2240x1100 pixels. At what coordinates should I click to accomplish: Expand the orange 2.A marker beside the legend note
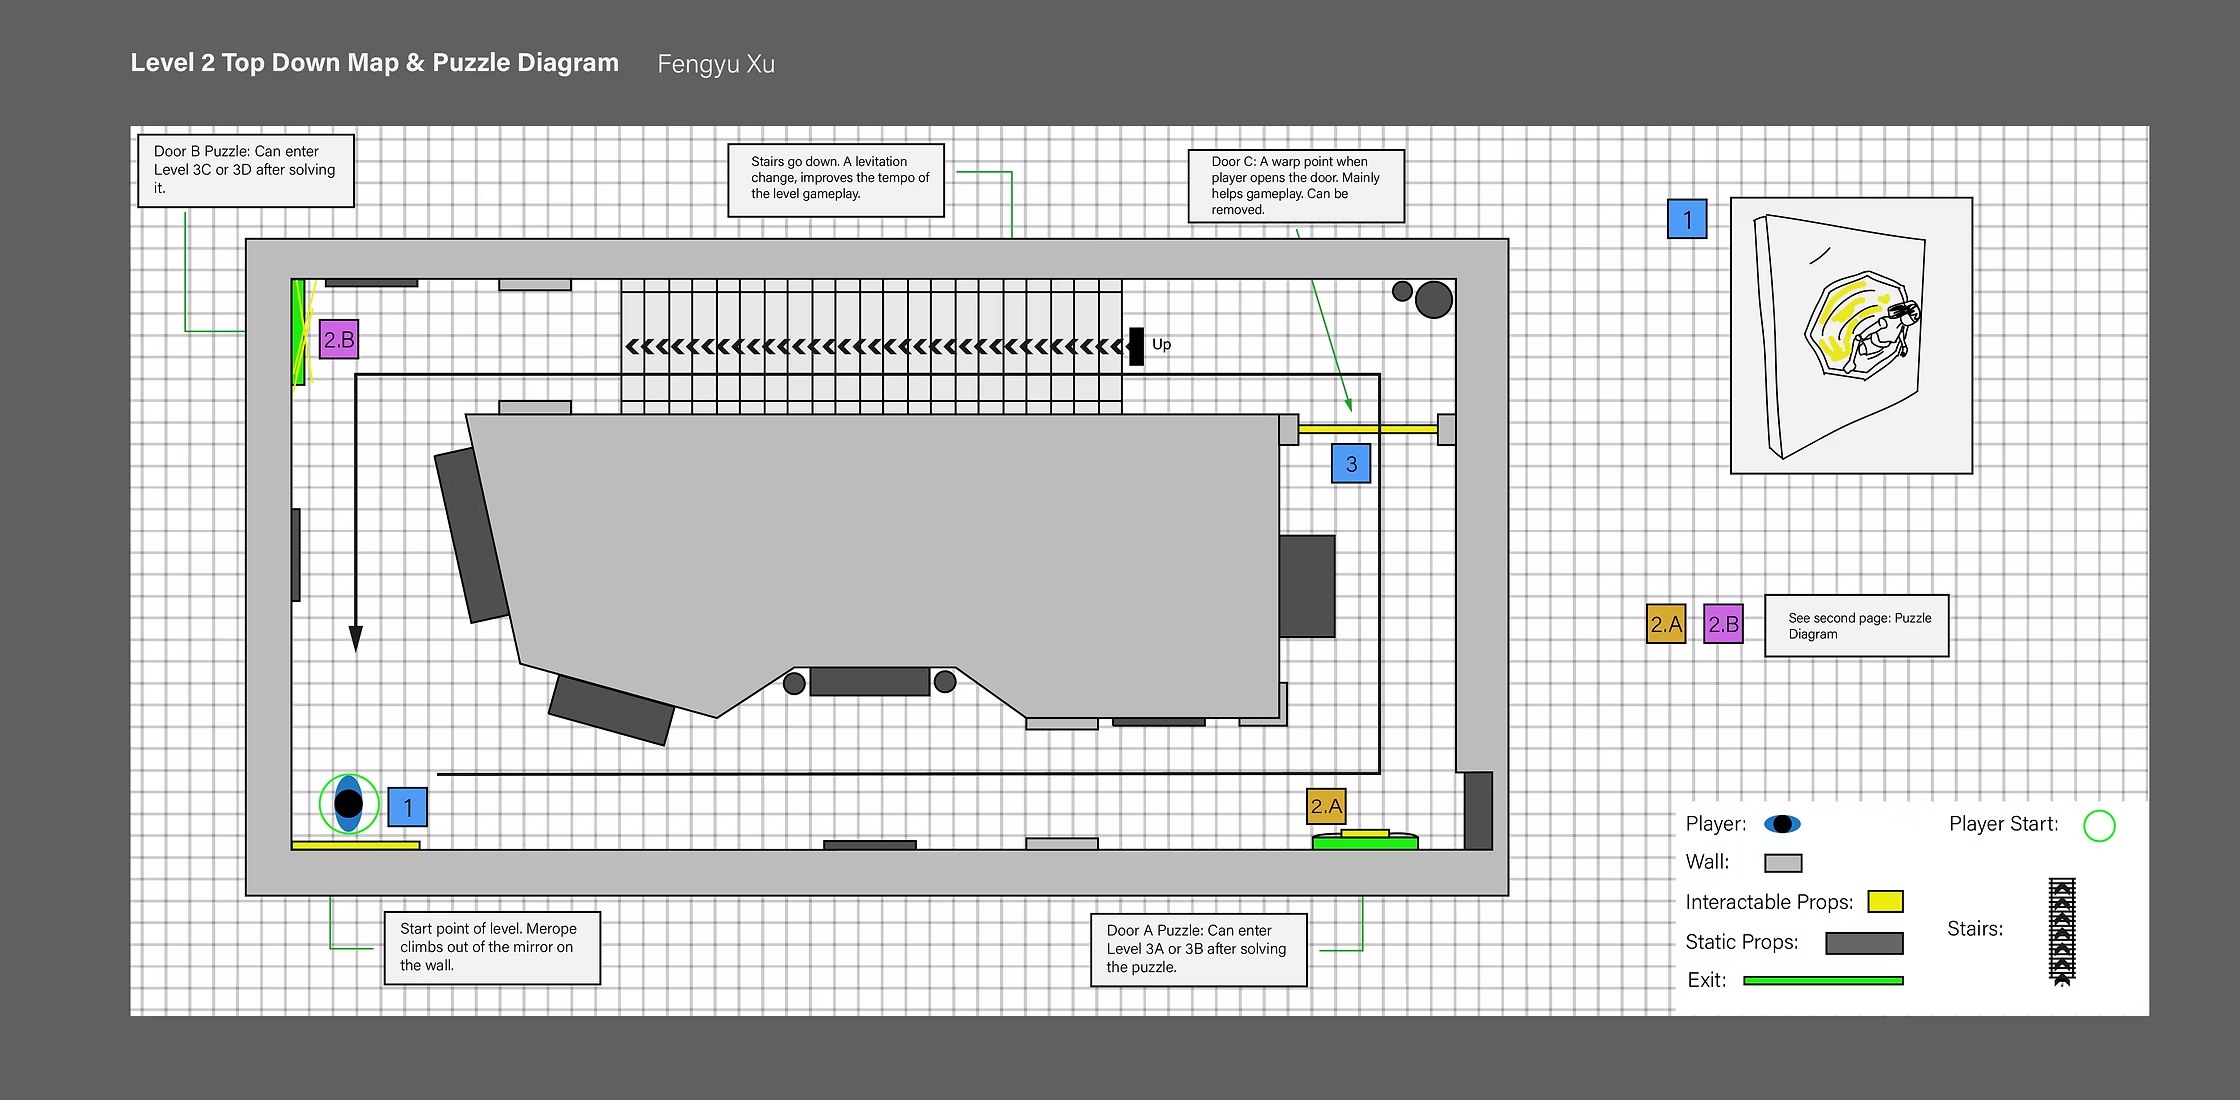point(1666,623)
